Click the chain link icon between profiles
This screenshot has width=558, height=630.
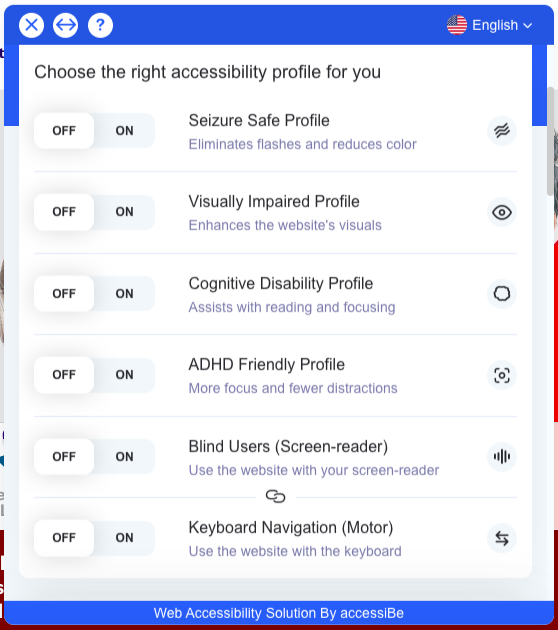pos(276,497)
